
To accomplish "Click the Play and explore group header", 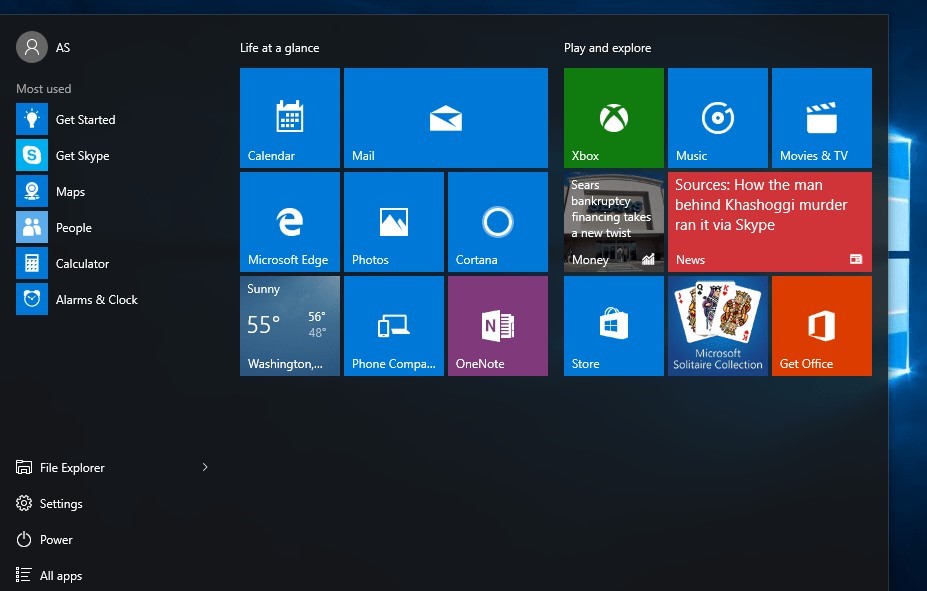I will [x=608, y=48].
